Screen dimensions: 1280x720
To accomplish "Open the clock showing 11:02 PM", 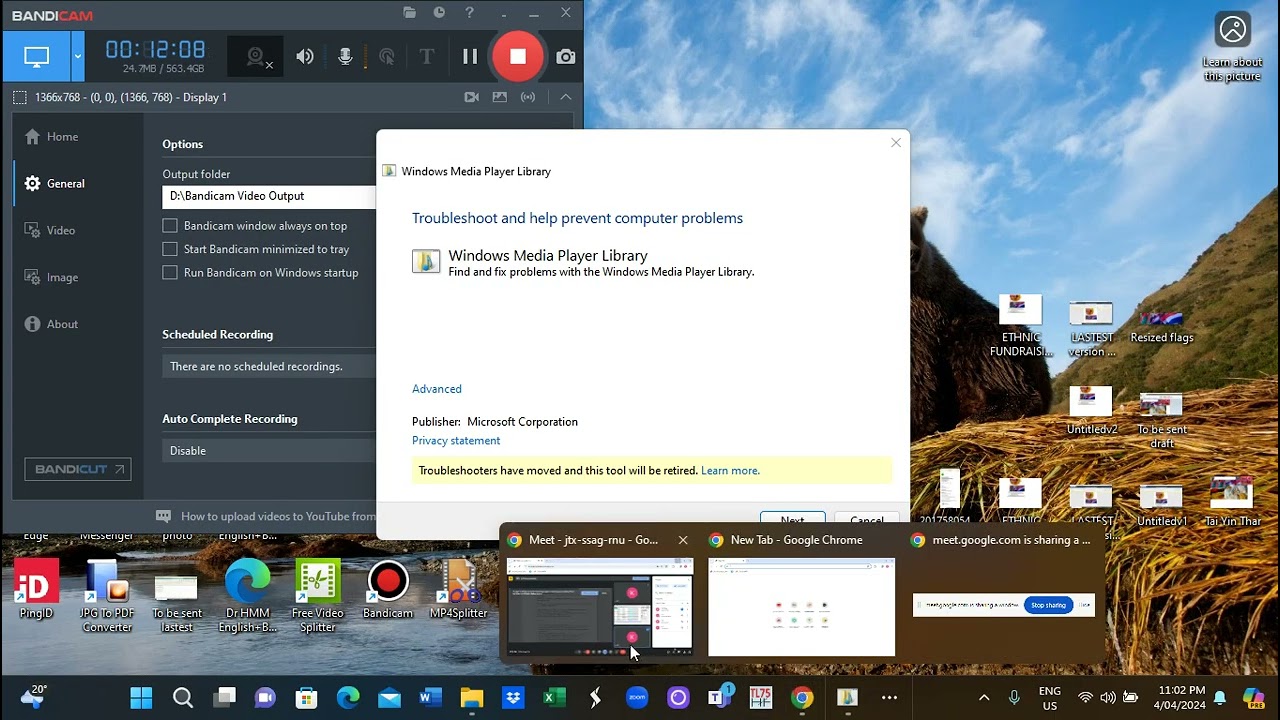I will (1181, 698).
